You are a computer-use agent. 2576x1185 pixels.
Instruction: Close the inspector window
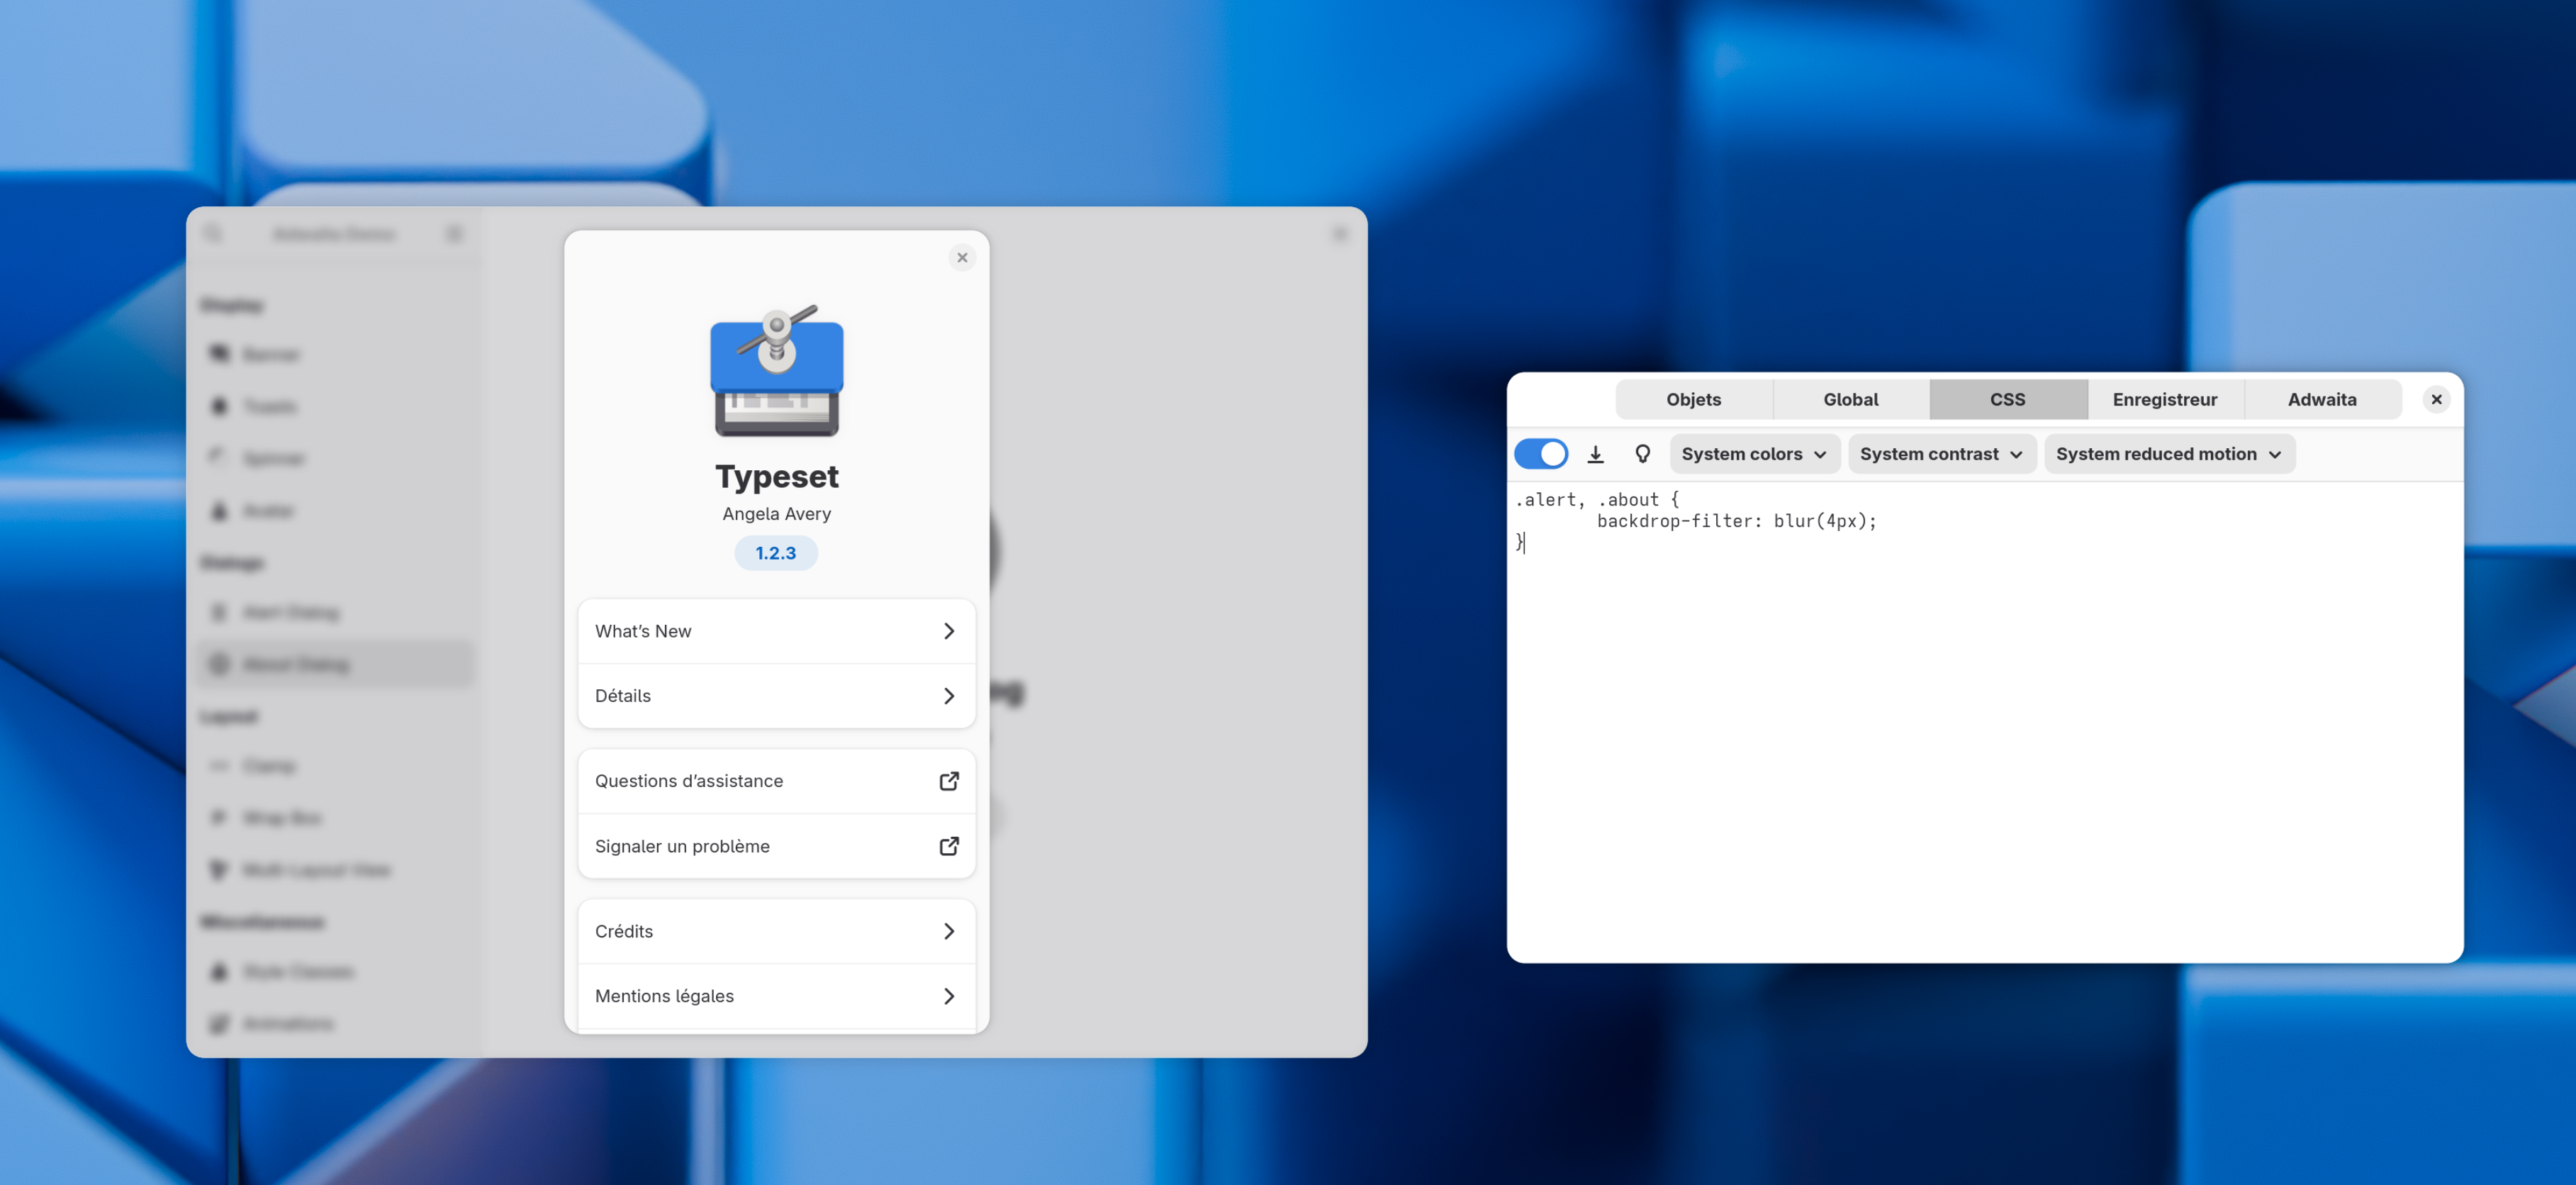point(2436,399)
